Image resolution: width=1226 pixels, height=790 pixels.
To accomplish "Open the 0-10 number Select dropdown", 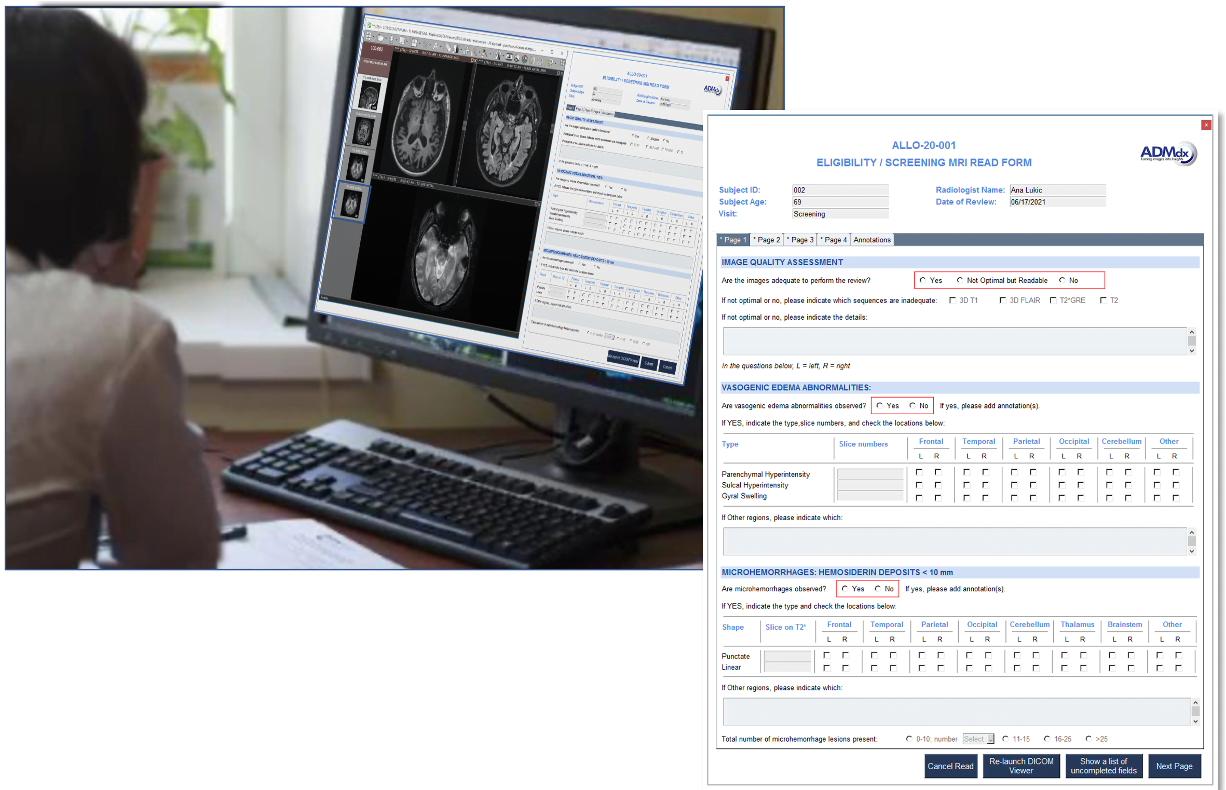I will point(979,739).
